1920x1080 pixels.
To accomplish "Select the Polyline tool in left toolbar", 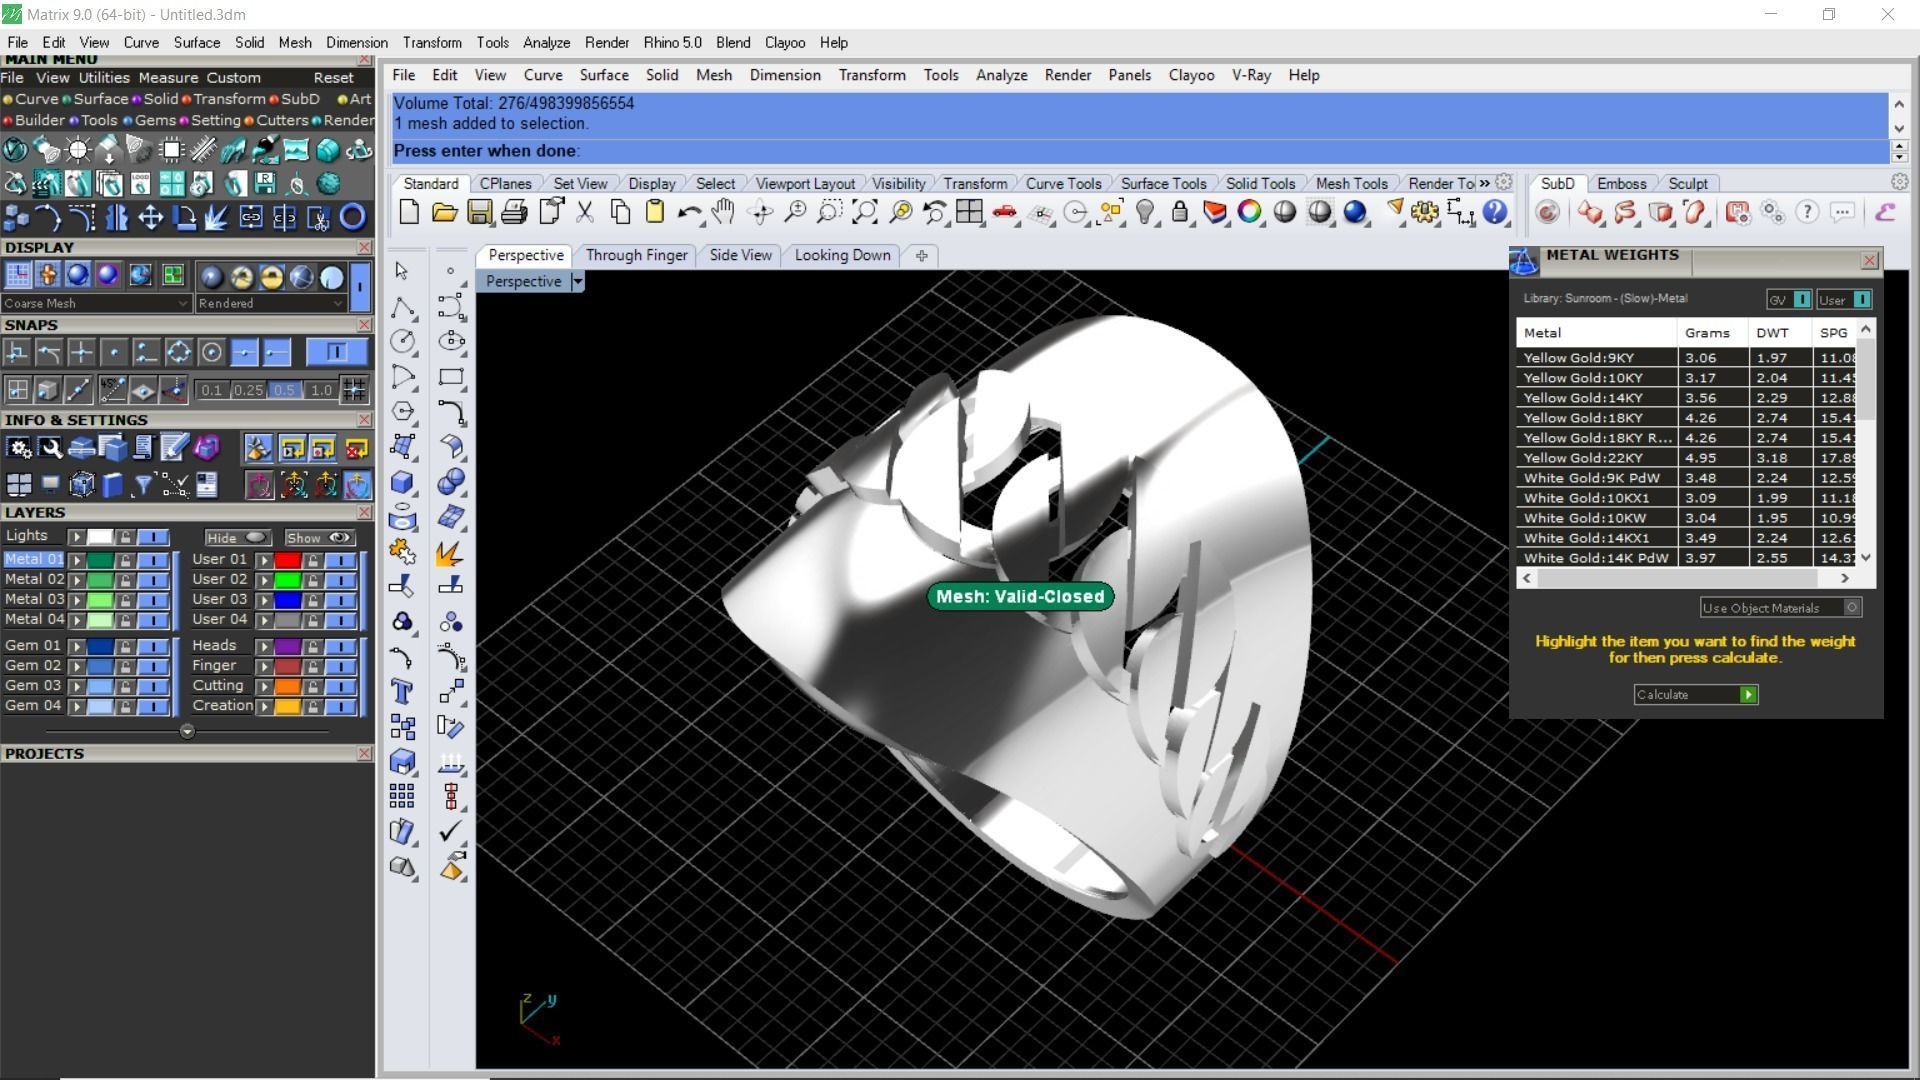I will click(402, 307).
